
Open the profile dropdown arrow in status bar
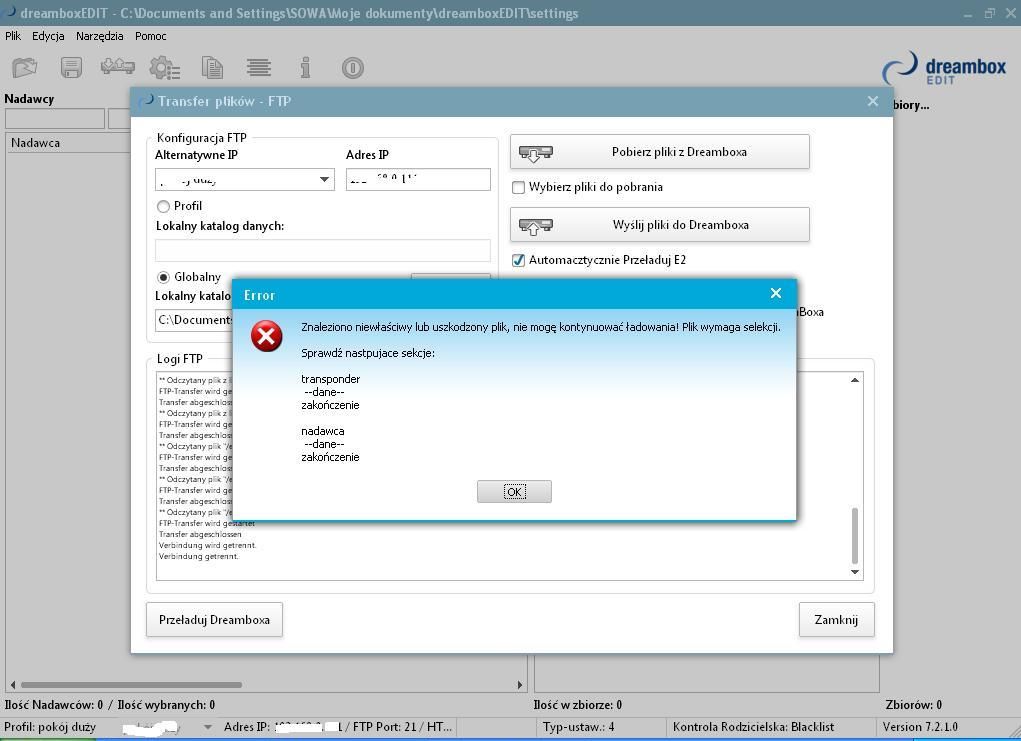pyautogui.click(x=208, y=727)
